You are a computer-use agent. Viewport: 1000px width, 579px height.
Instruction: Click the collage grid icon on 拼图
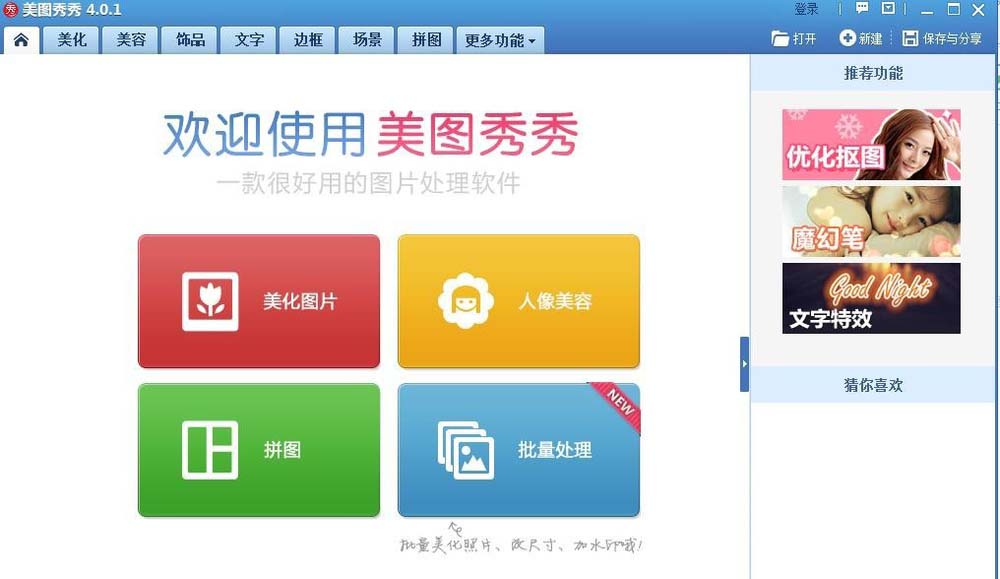210,450
